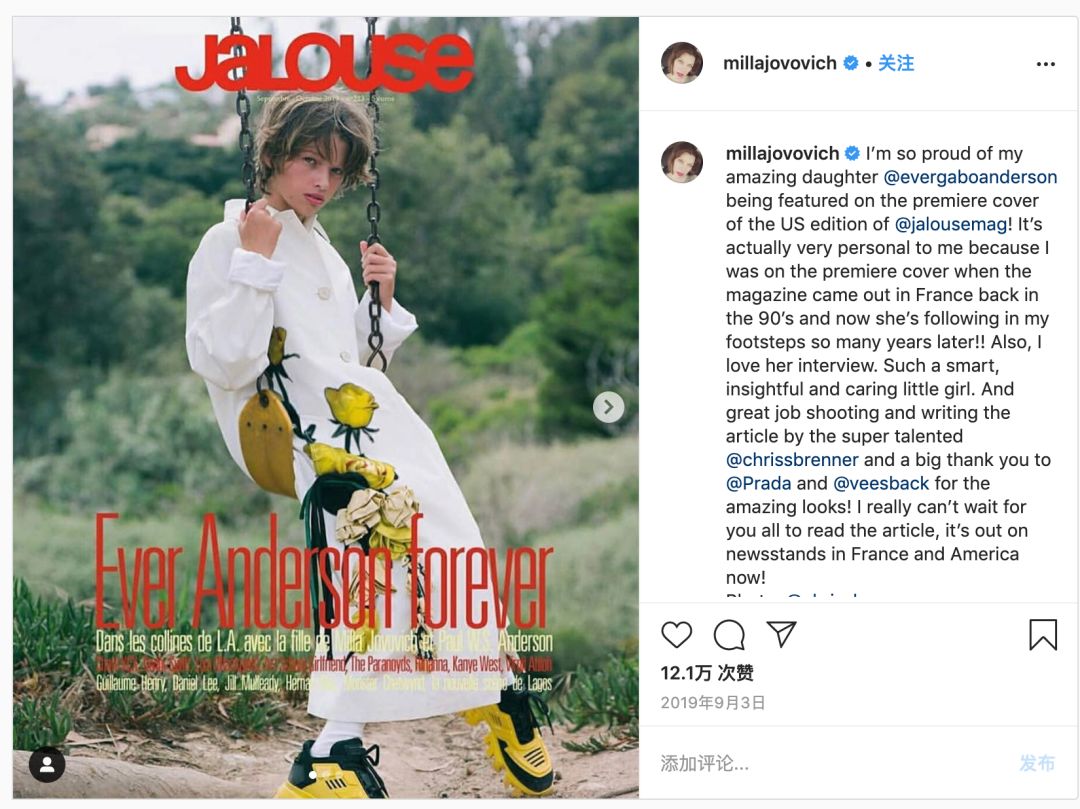The image size is (1080, 809).
Task: Save the post with the bookmark icon
Action: point(1043,635)
